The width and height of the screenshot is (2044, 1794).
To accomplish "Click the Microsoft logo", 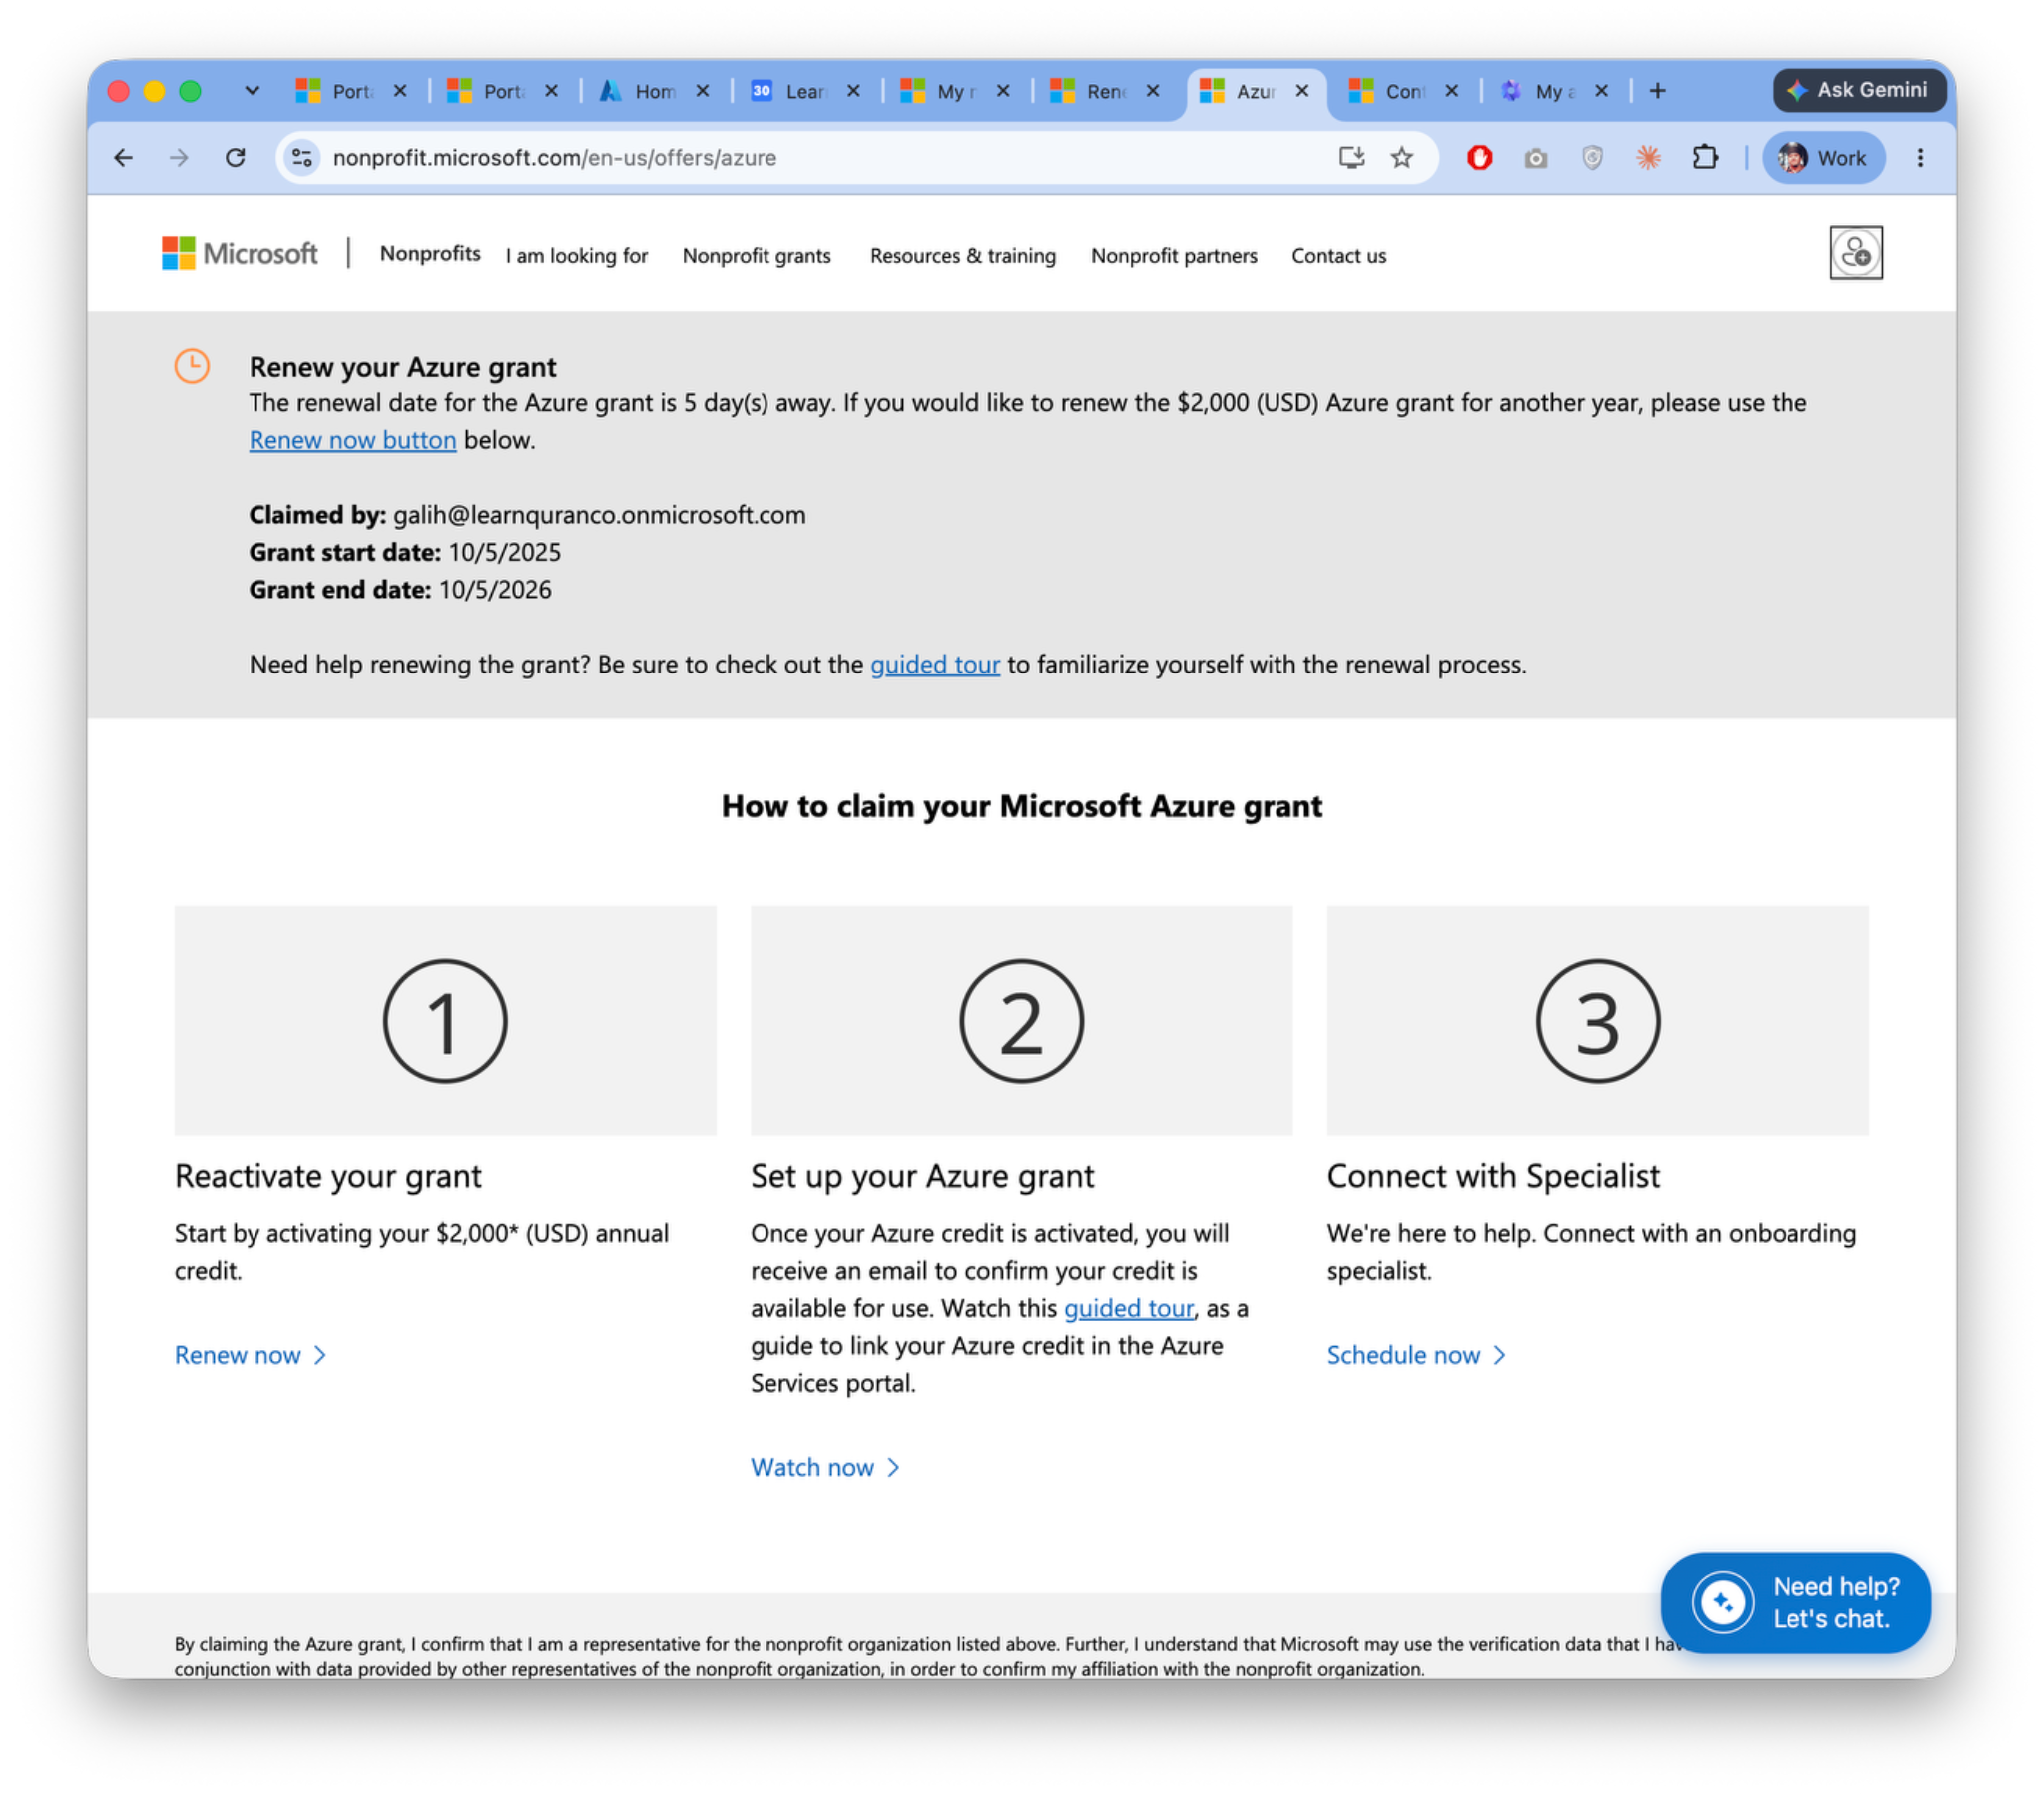I will (240, 254).
